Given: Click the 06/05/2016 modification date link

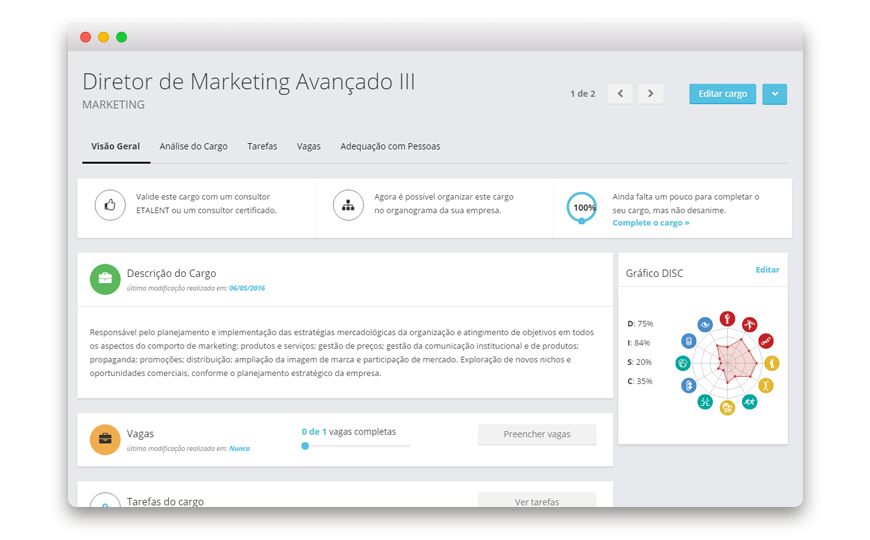Looking at the screenshot, I should pyautogui.click(x=247, y=288).
